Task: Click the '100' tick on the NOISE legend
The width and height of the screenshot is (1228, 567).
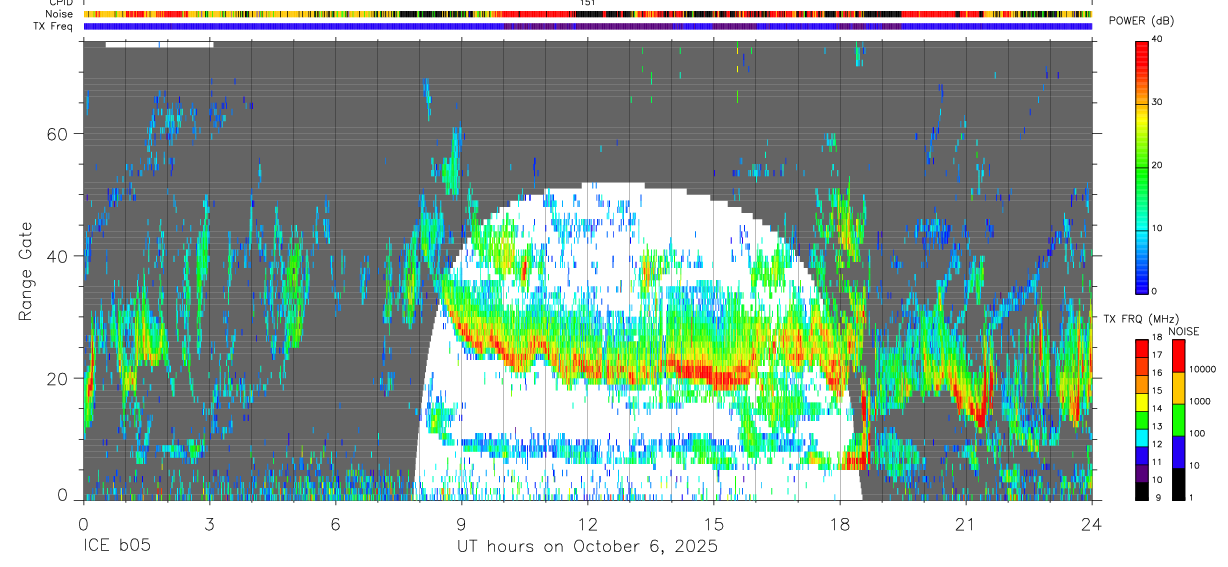Action: click(1197, 433)
